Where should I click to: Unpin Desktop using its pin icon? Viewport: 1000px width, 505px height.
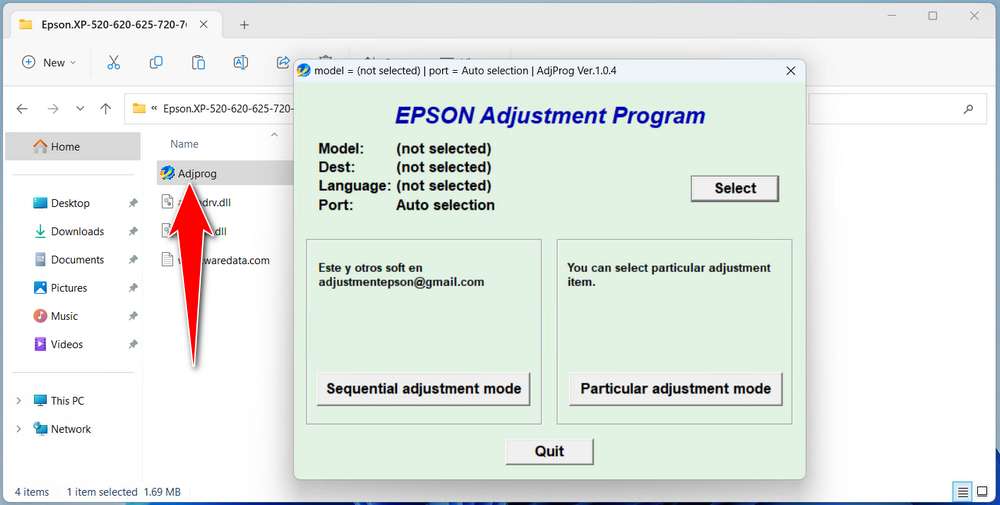(133, 203)
